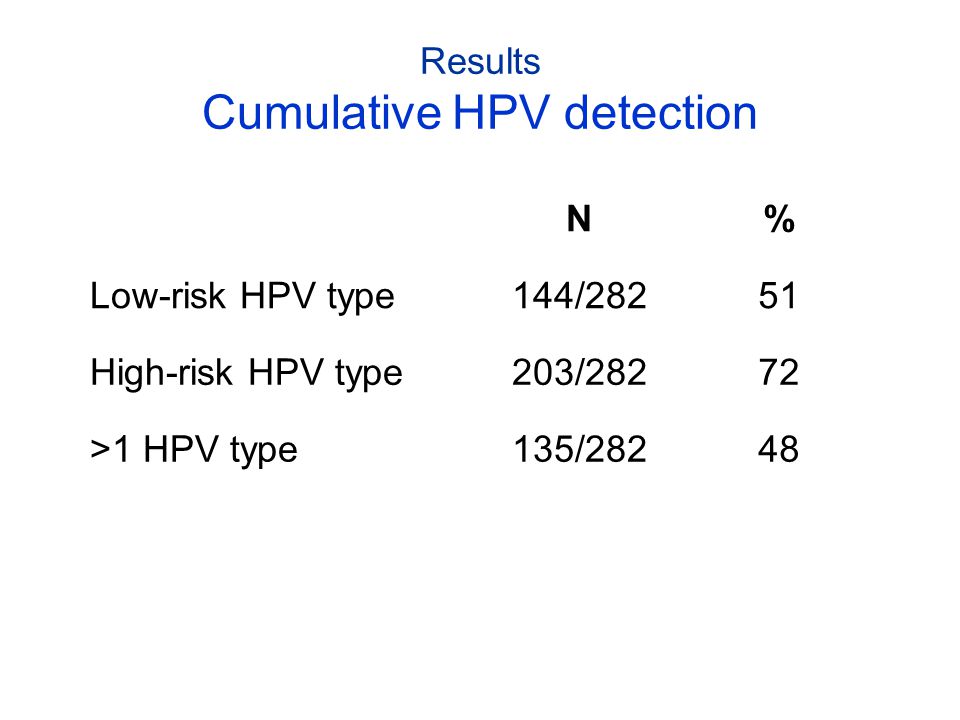960x720 pixels.
Task: Click HPV in the High-risk row
Action: pos(285,372)
